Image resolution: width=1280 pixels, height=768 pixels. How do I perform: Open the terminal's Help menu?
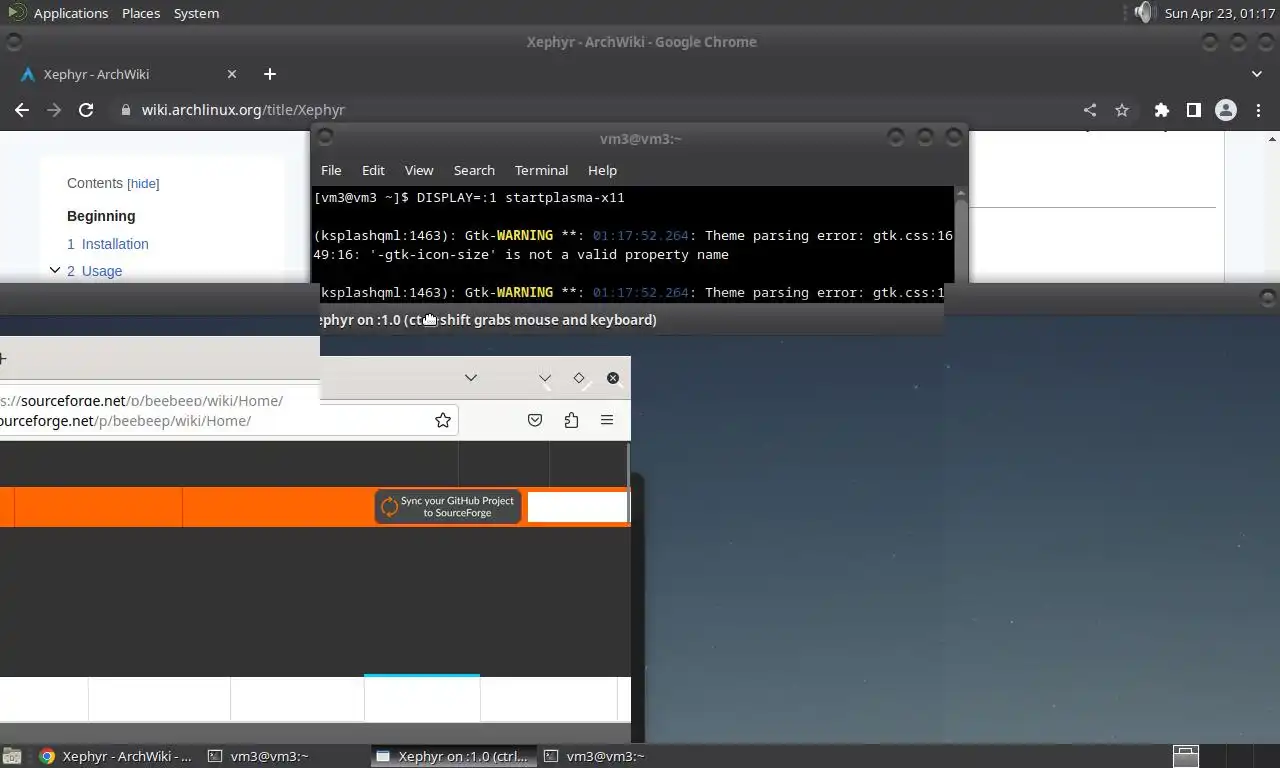(x=602, y=170)
